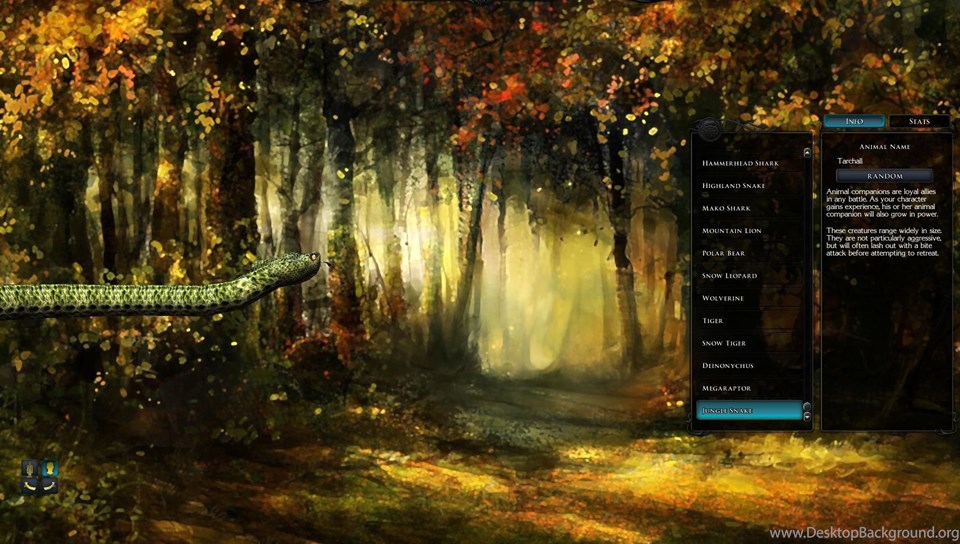960x544 pixels.
Task: Select Hammerhead Shark from the animal list
Action: 749,163
